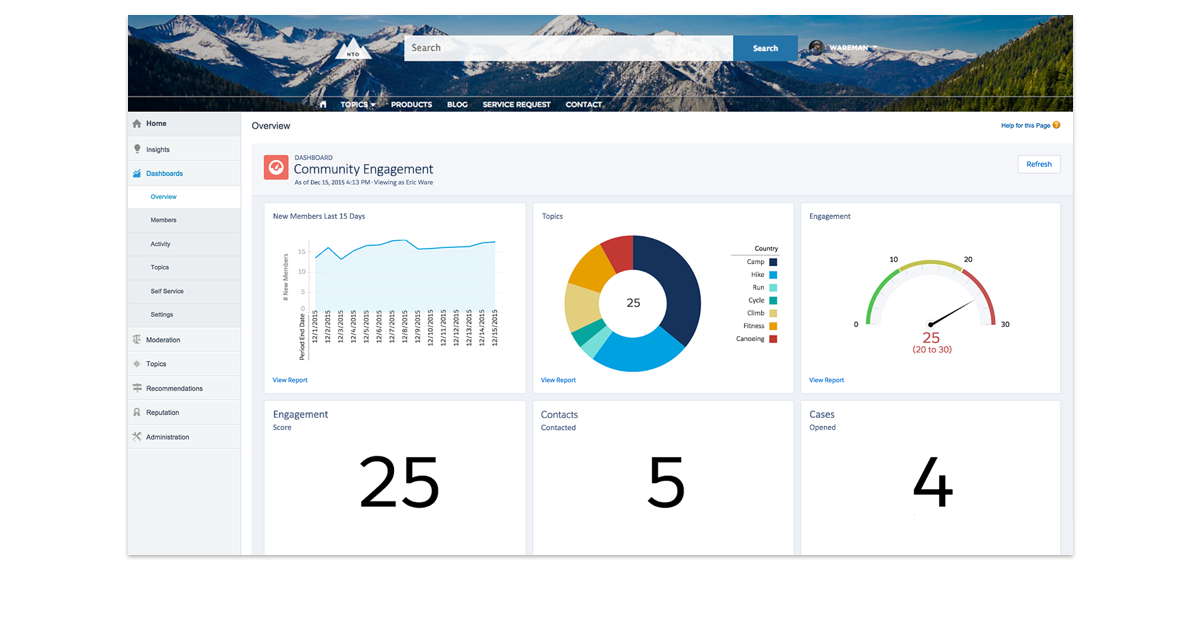Click into the Search input field
The width and height of the screenshot is (1200, 640).
568,48
